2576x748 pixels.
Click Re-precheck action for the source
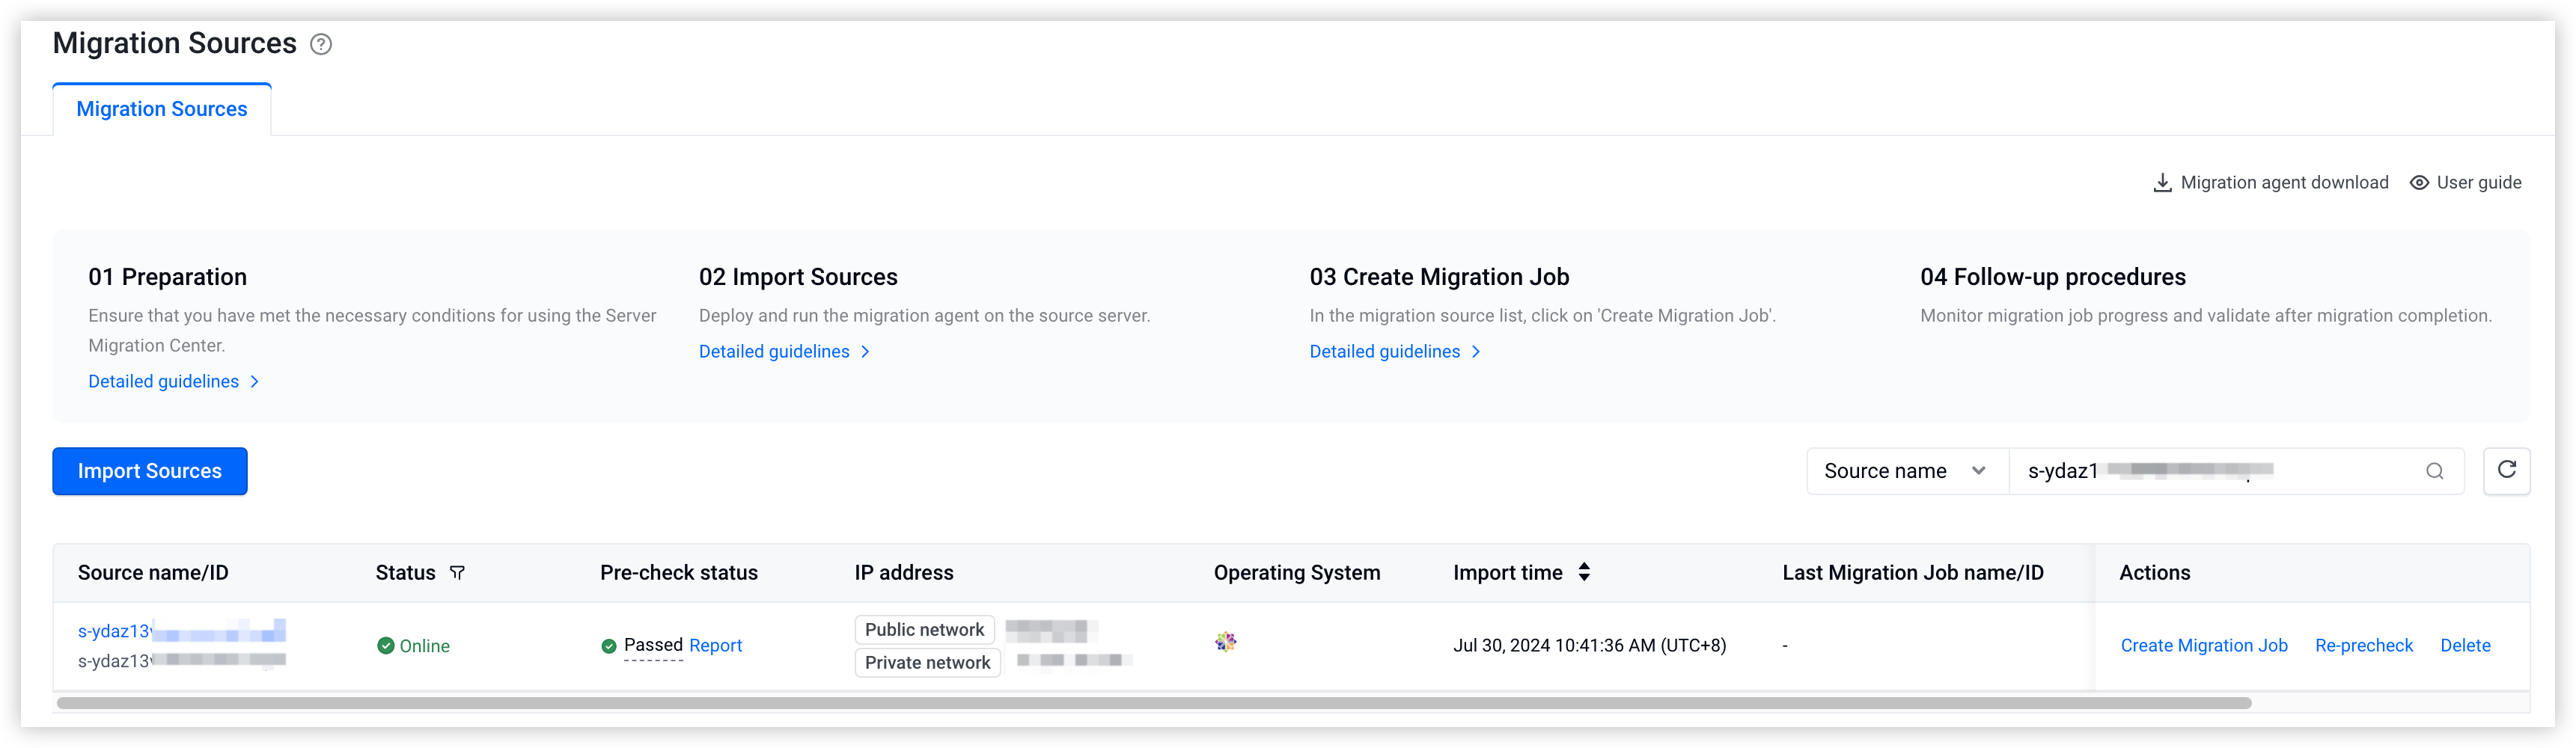tap(2364, 646)
